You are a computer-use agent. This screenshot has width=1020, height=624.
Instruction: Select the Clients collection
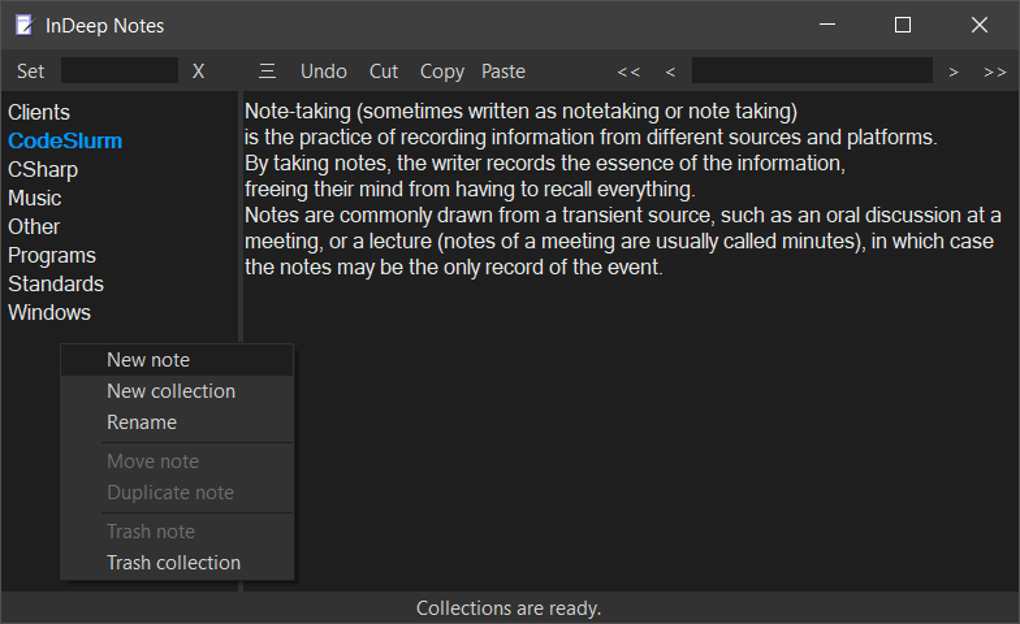[39, 111]
